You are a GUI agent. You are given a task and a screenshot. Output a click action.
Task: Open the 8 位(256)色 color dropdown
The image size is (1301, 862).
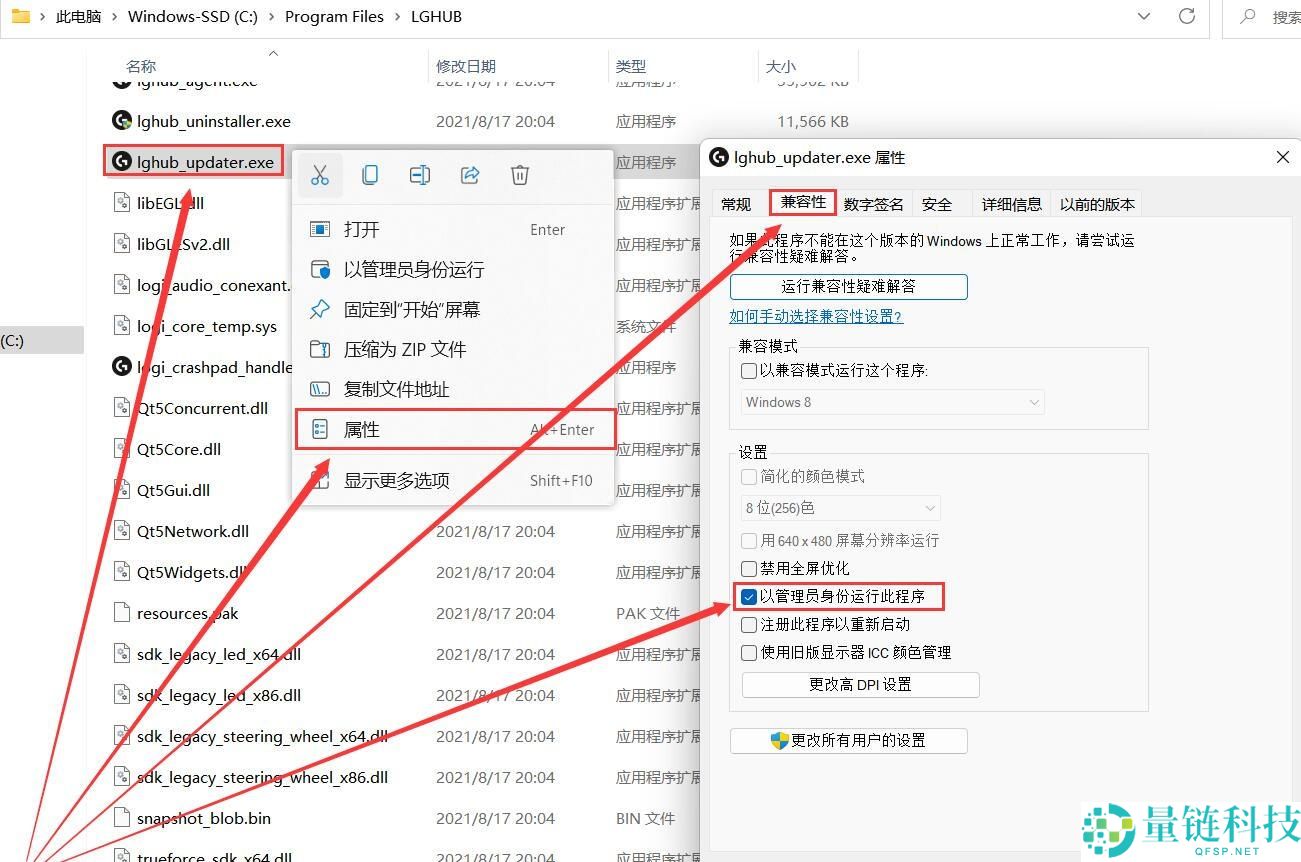pyautogui.click(x=840, y=508)
